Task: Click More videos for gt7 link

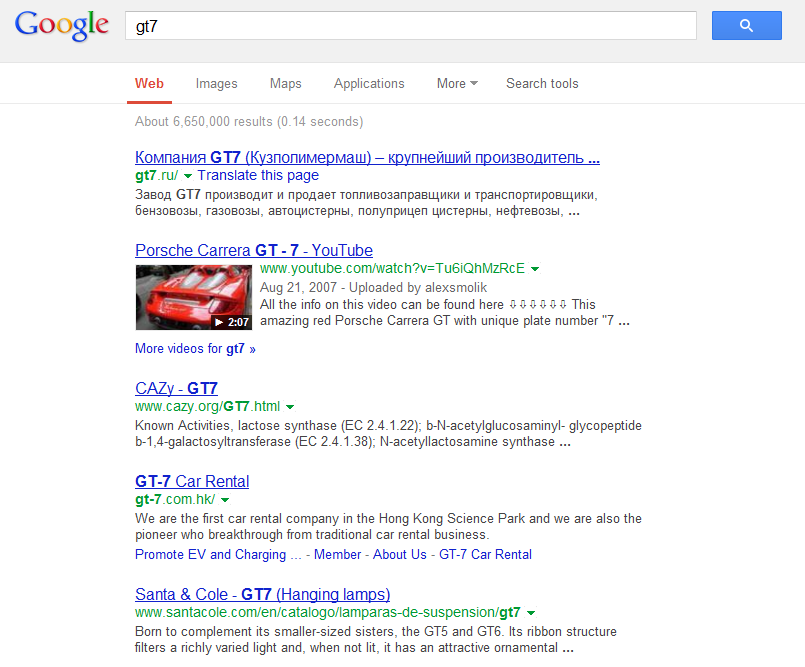Action: 195,349
